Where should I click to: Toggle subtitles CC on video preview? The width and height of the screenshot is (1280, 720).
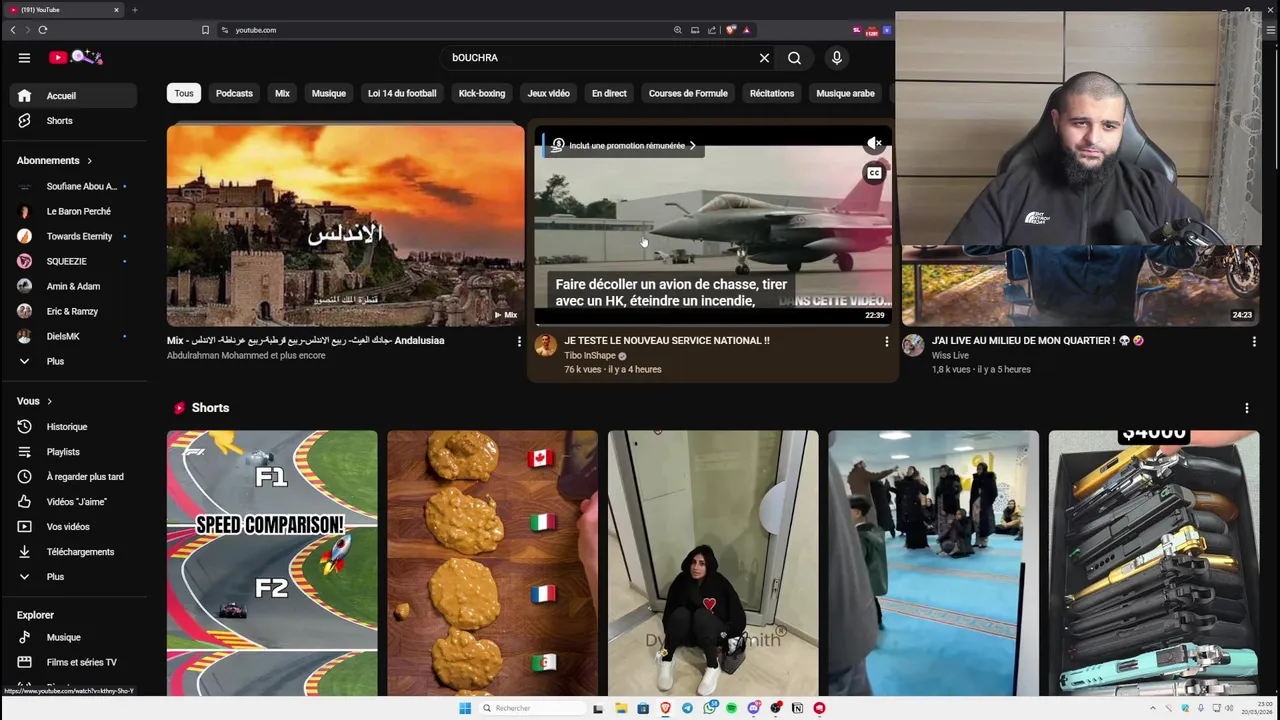pyautogui.click(x=874, y=173)
